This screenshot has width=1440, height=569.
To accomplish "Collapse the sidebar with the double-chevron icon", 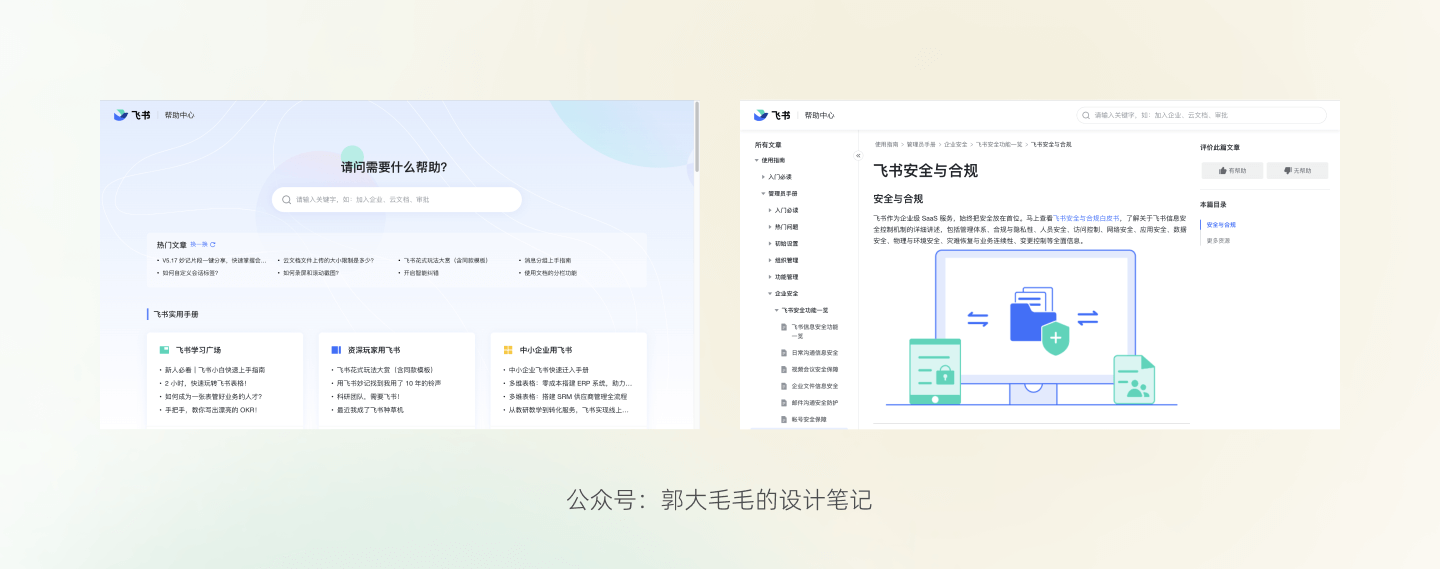I will click(858, 156).
